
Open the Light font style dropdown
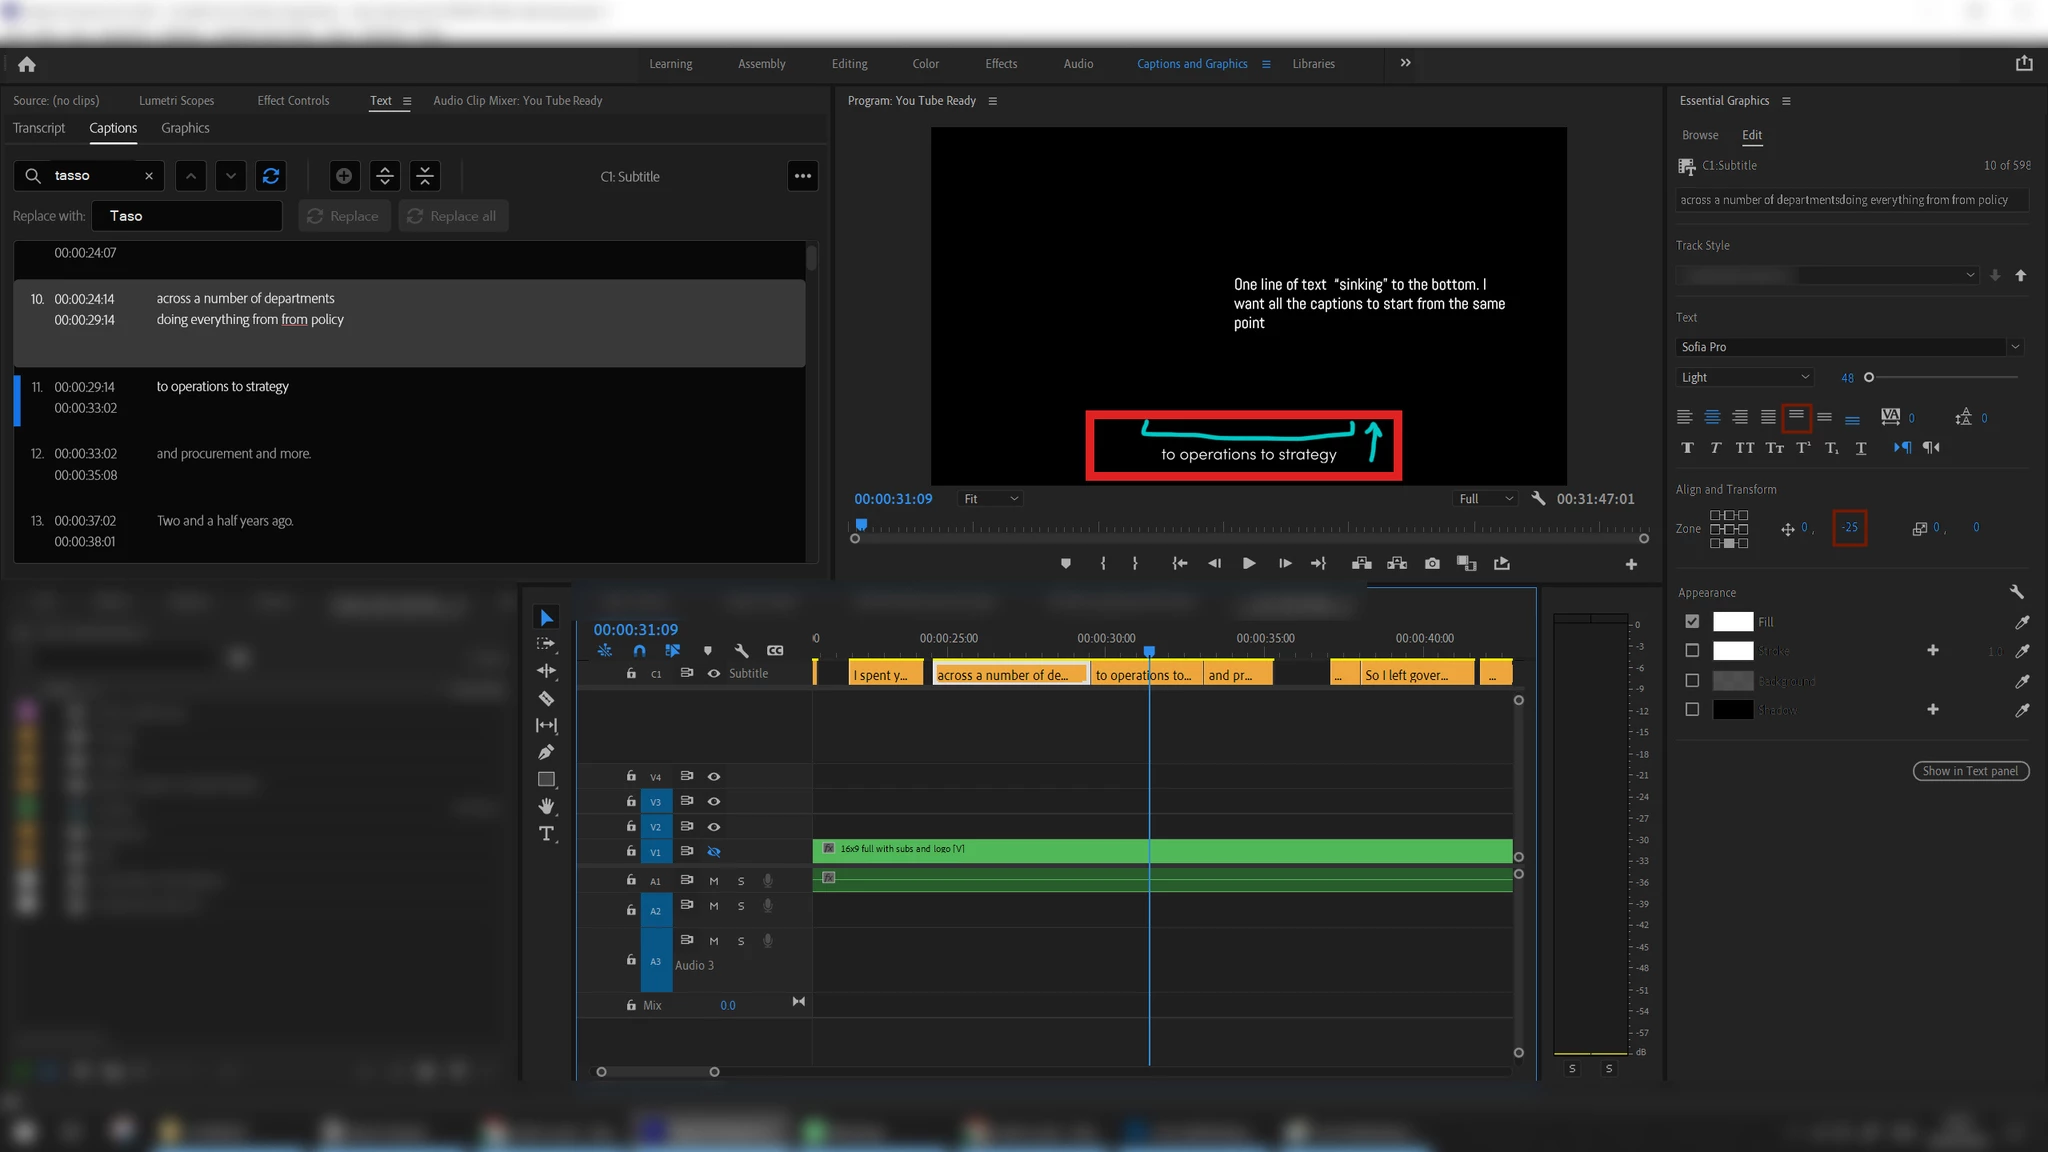click(1744, 377)
